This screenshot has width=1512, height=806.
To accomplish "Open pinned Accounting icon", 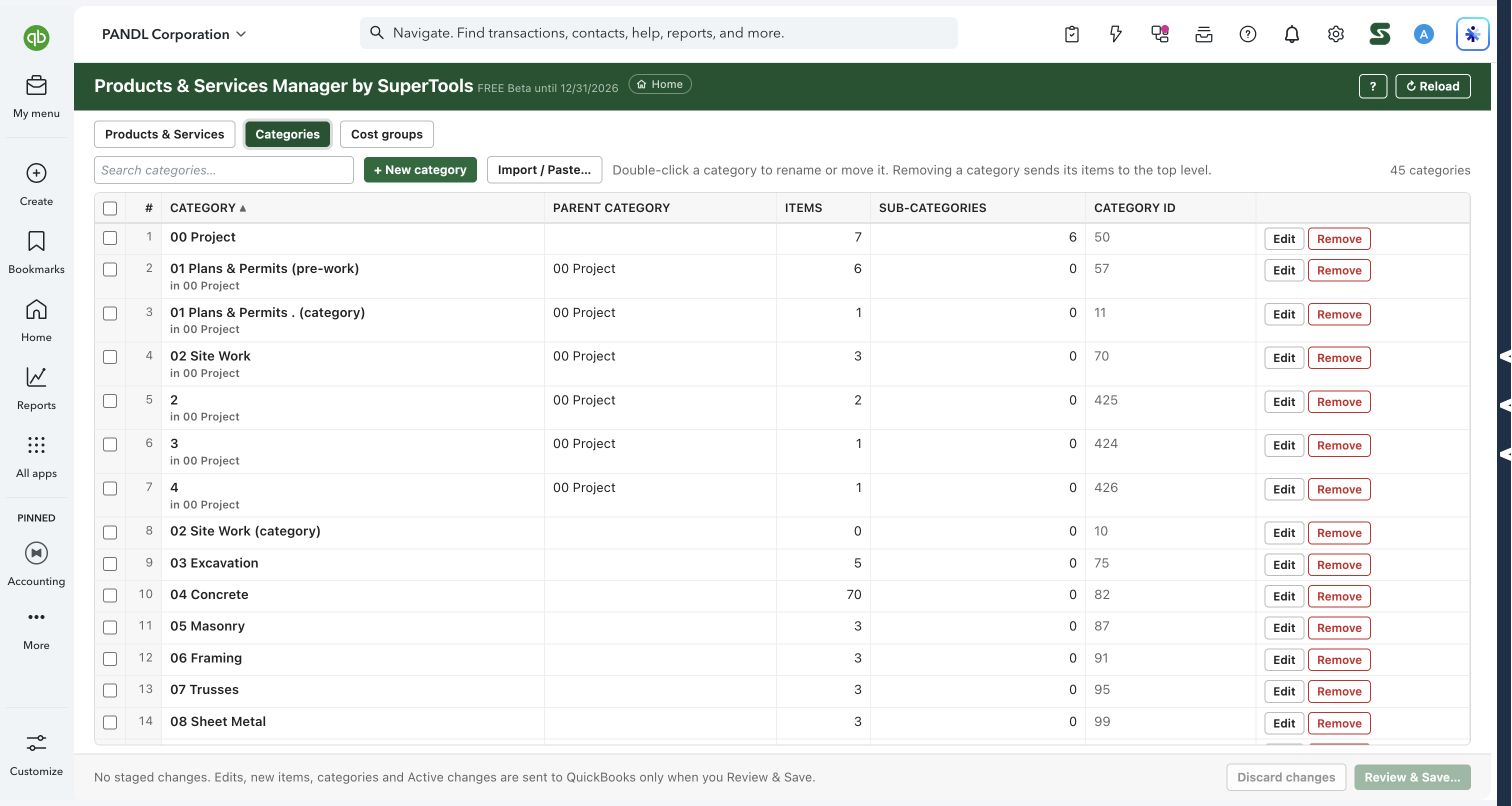I will coord(36,553).
